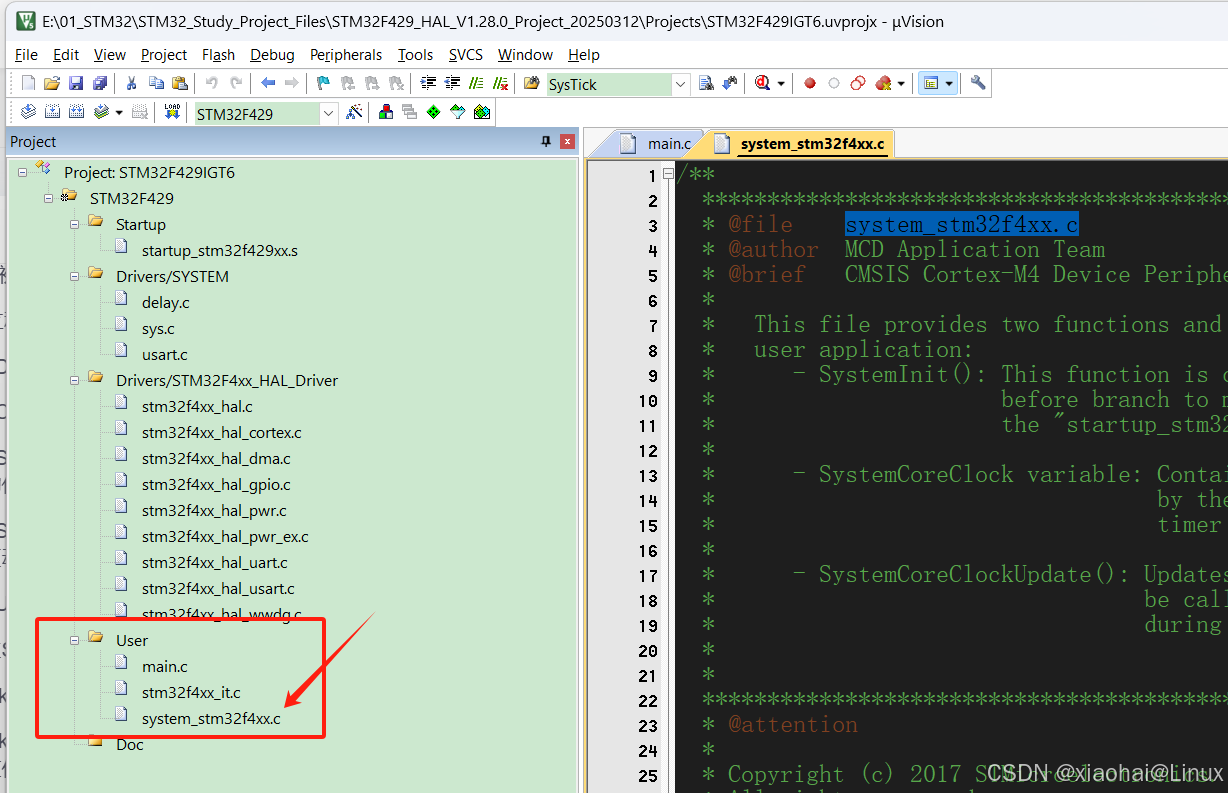Select stm32f4xx_it.c under User

(x=191, y=692)
